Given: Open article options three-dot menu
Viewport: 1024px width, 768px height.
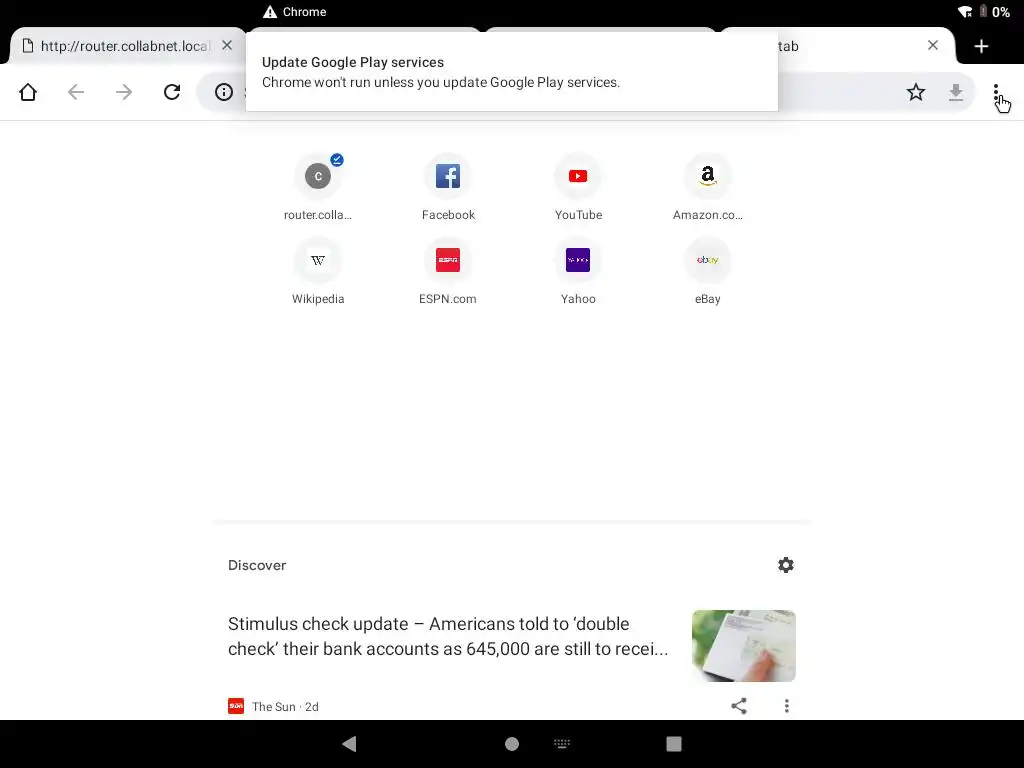Looking at the screenshot, I should [787, 706].
